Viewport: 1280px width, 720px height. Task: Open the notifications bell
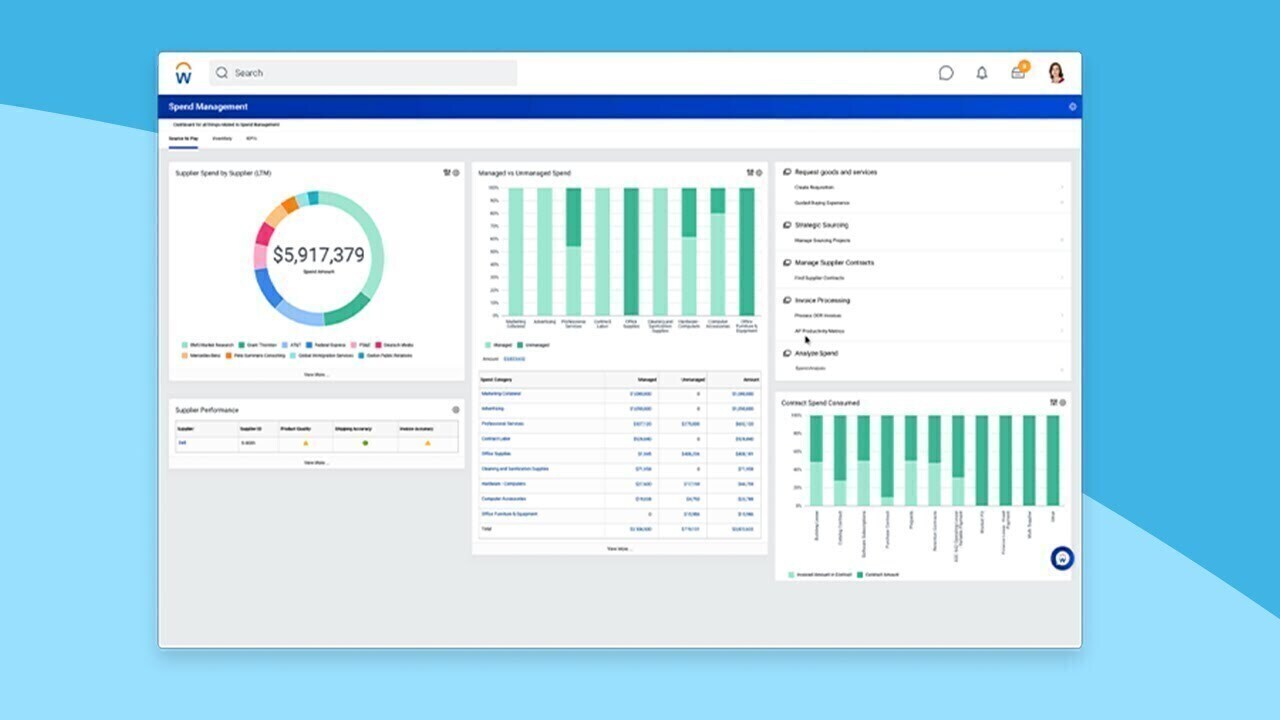(982, 73)
